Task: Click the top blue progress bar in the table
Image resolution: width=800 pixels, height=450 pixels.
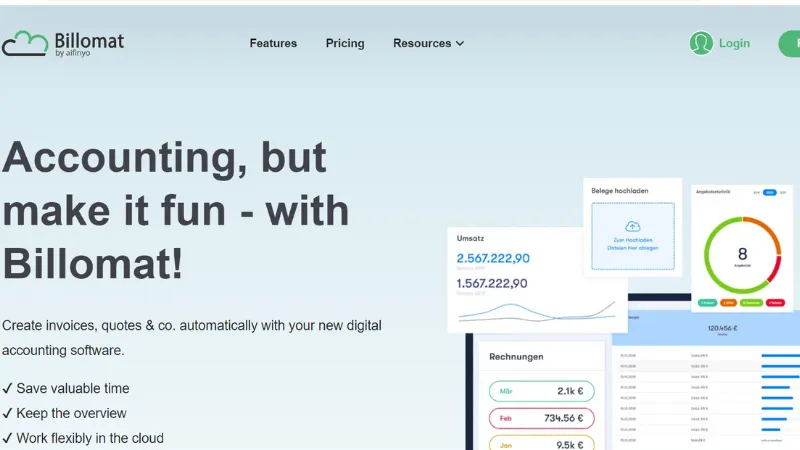Action: [781, 355]
